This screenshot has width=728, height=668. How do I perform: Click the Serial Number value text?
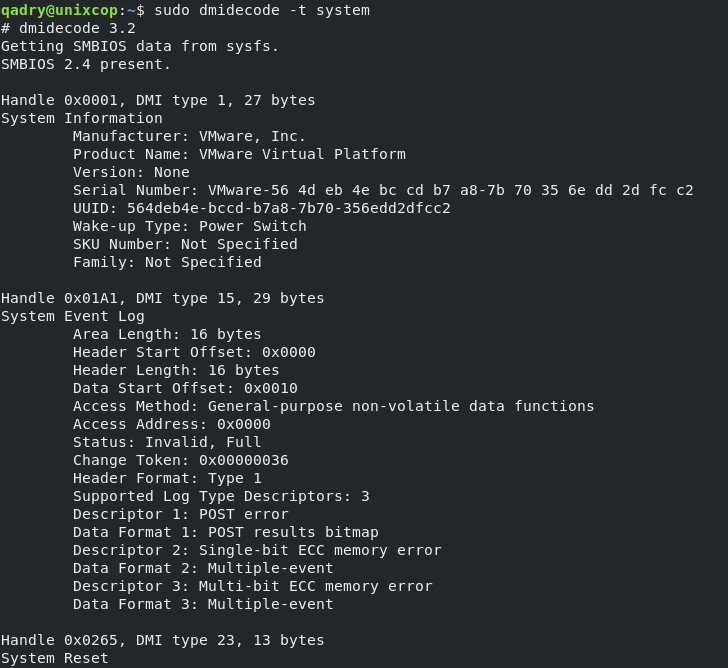(450, 190)
